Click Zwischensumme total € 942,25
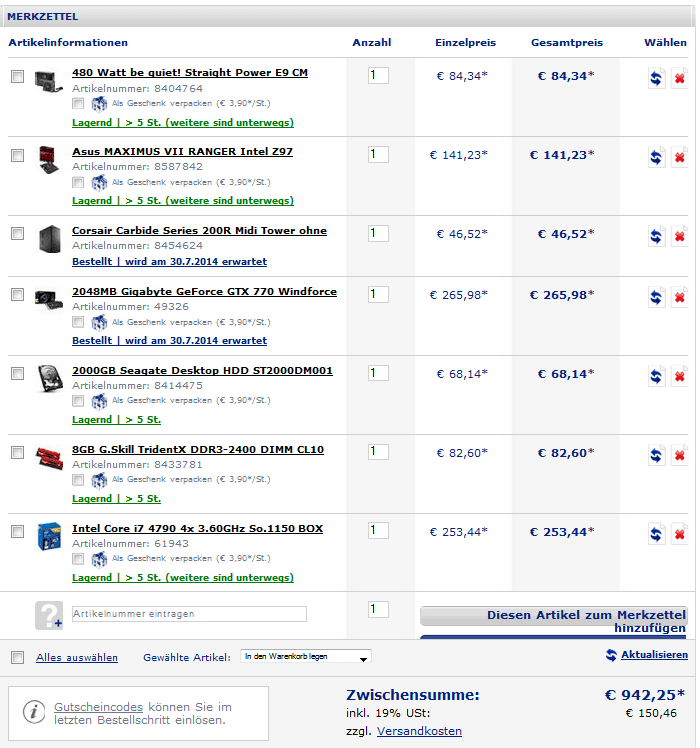 [645, 695]
